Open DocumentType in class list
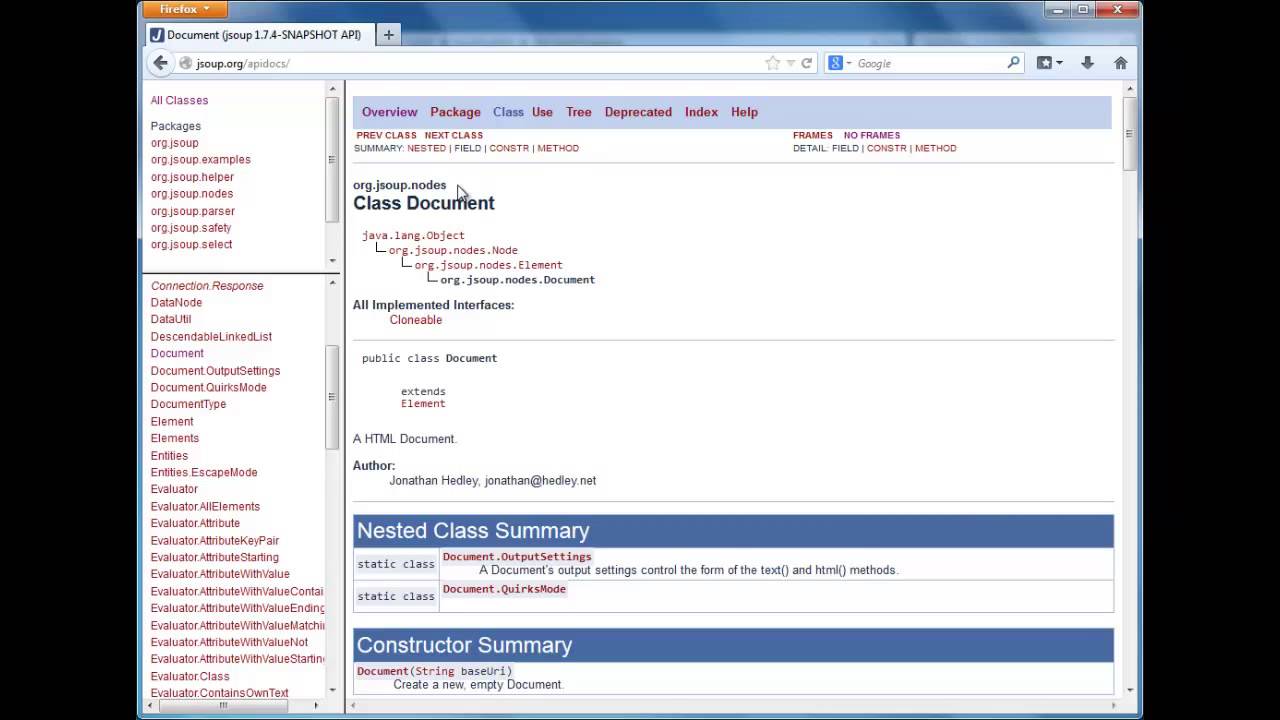This screenshot has width=1280, height=720. pyautogui.click(x=188, y=404)
